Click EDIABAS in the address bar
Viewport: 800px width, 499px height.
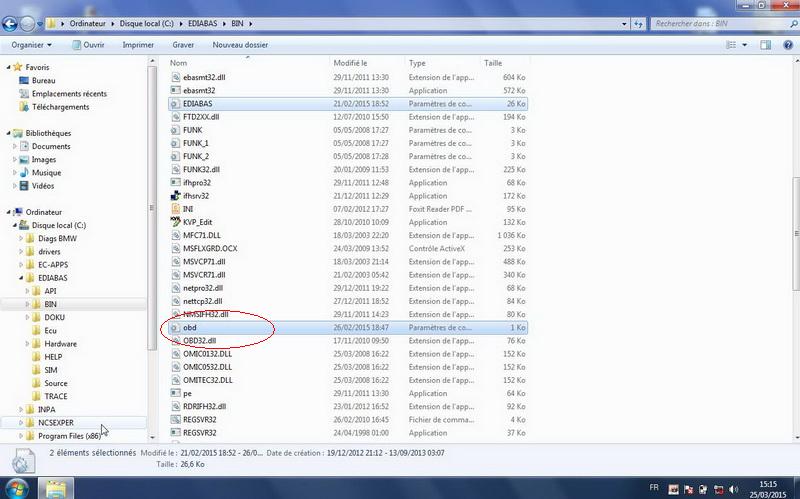203,23
